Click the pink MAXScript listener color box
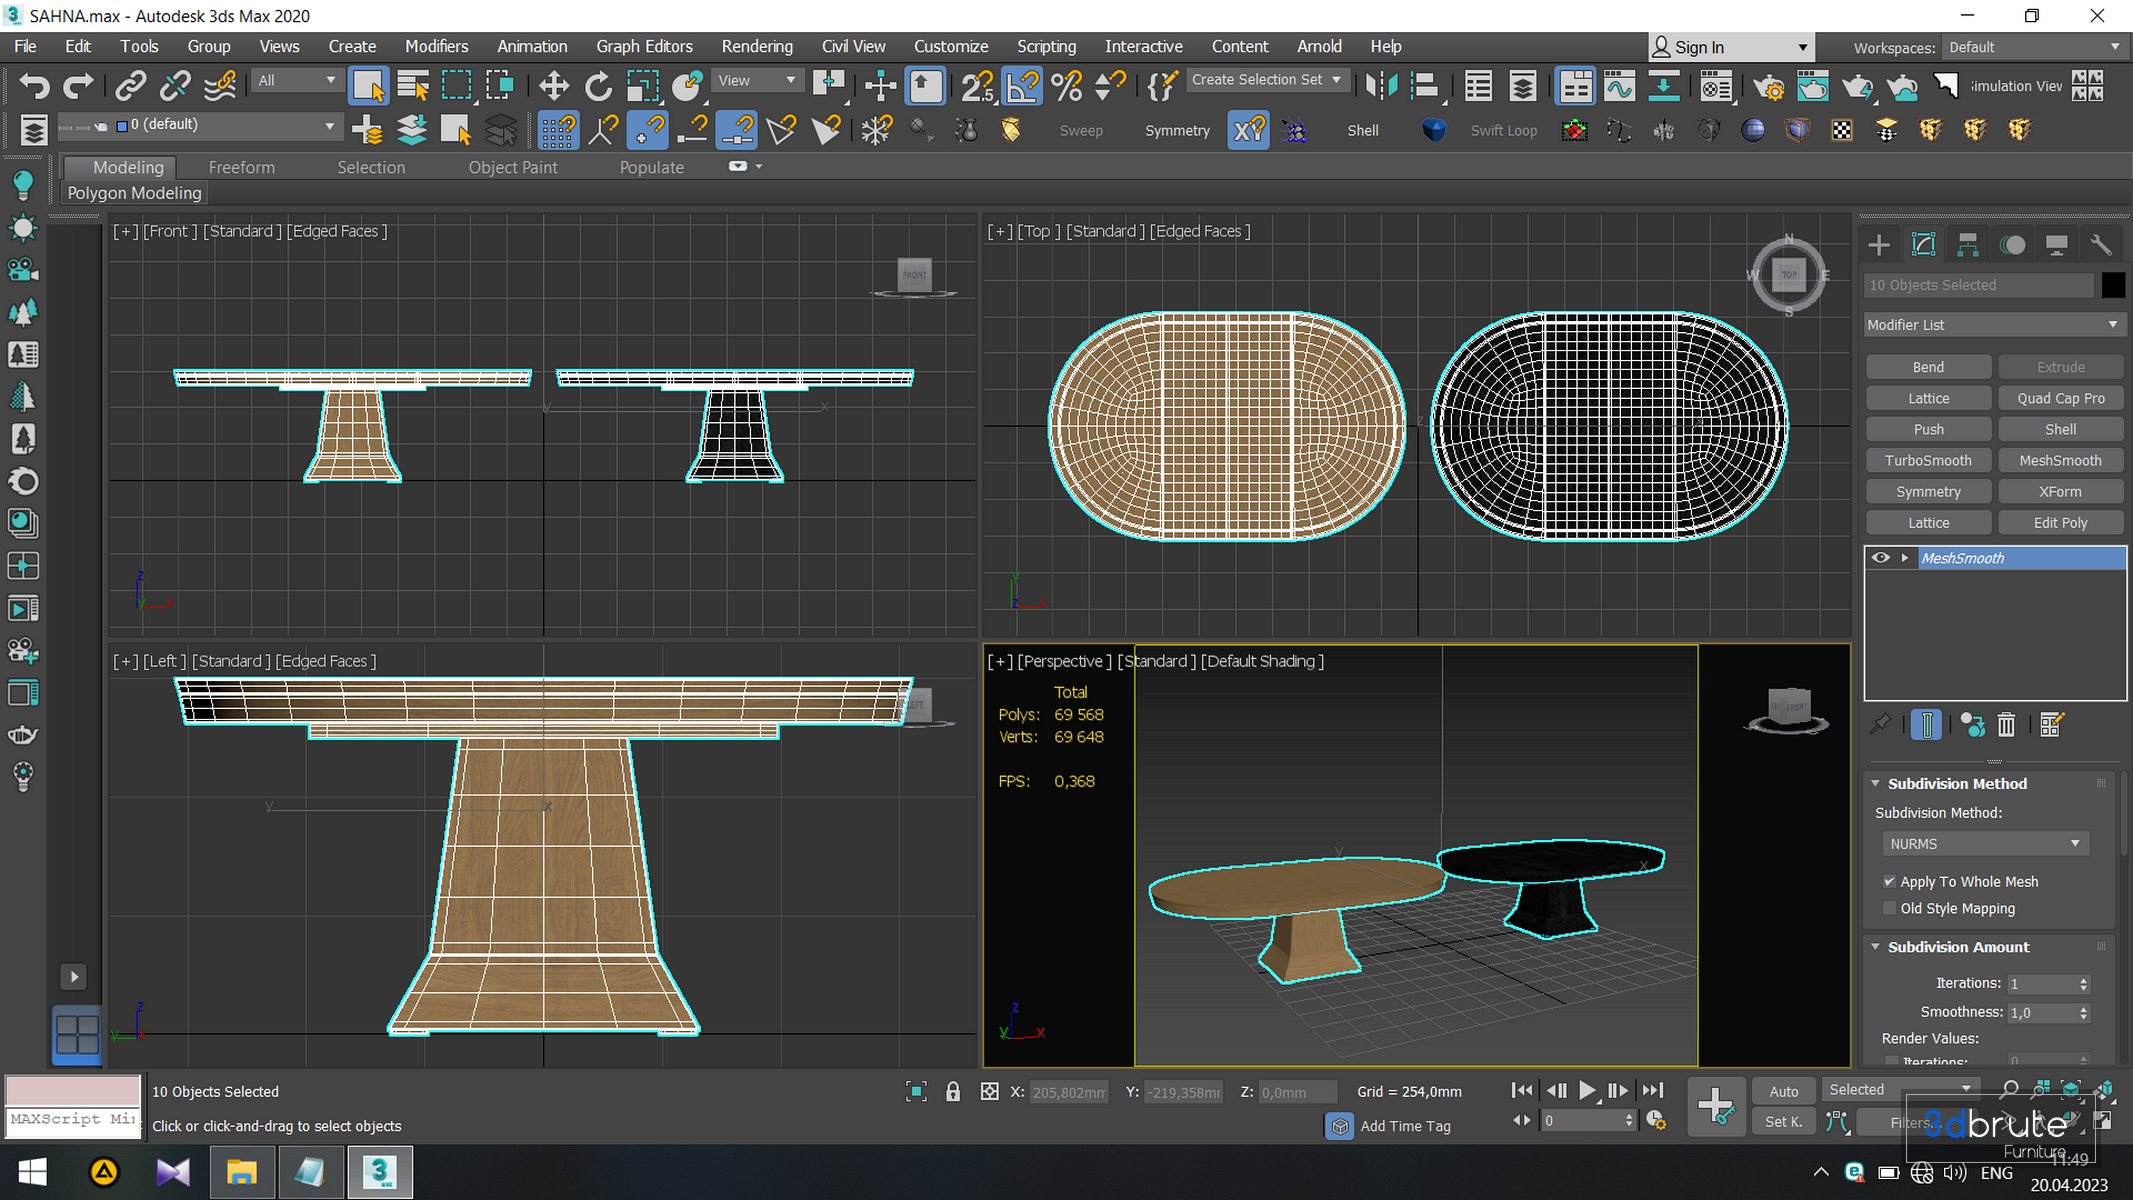 pos(73,1090)
